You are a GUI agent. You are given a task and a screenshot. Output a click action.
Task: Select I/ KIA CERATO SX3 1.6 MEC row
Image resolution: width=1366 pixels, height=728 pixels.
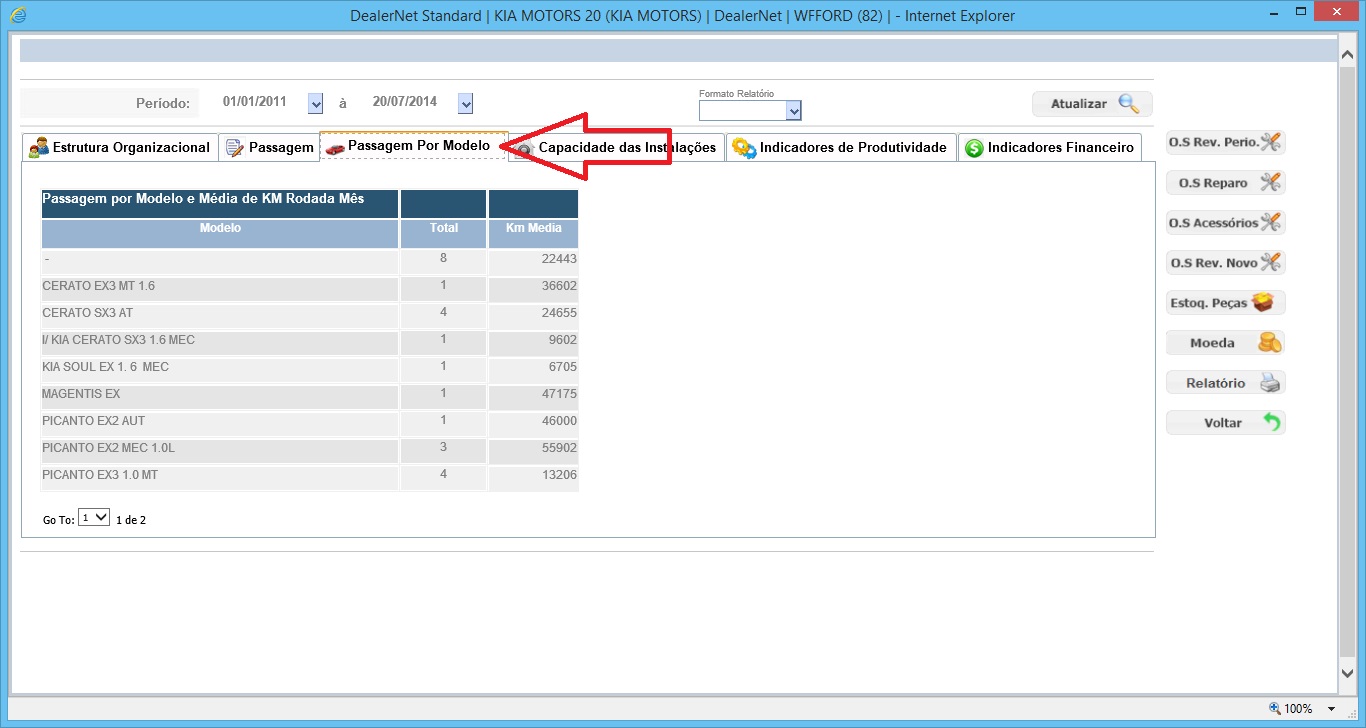pos(309,342)
